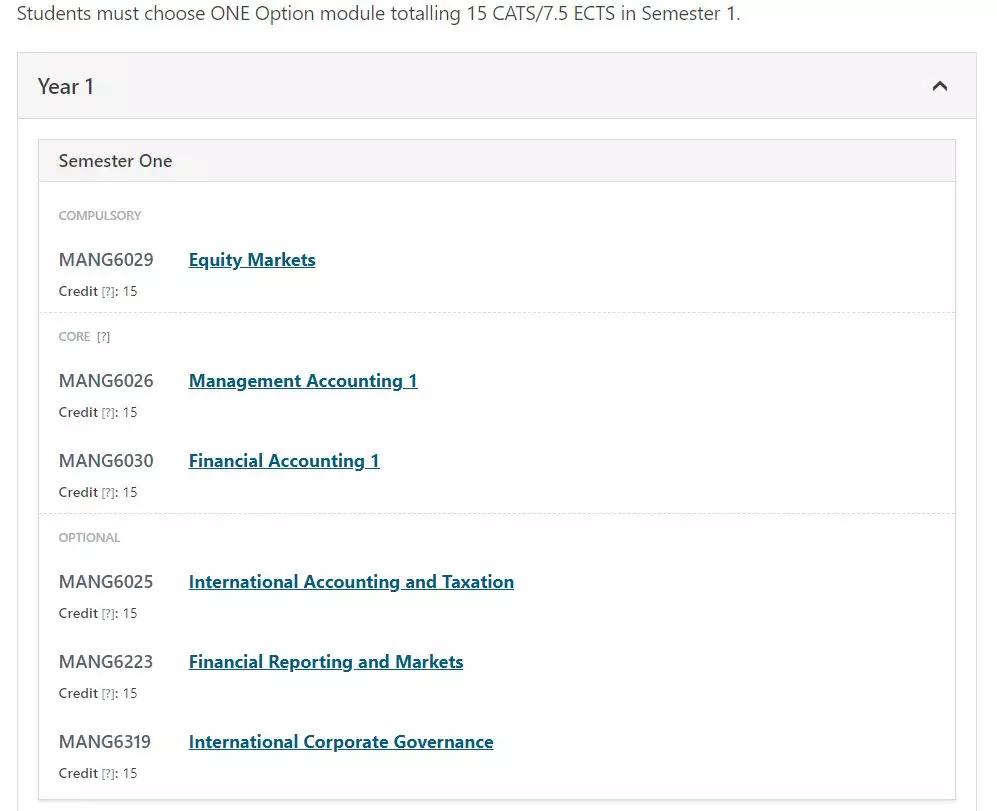
Task: Click the Year 1 accordion header
Action: (x=497, y=86)
